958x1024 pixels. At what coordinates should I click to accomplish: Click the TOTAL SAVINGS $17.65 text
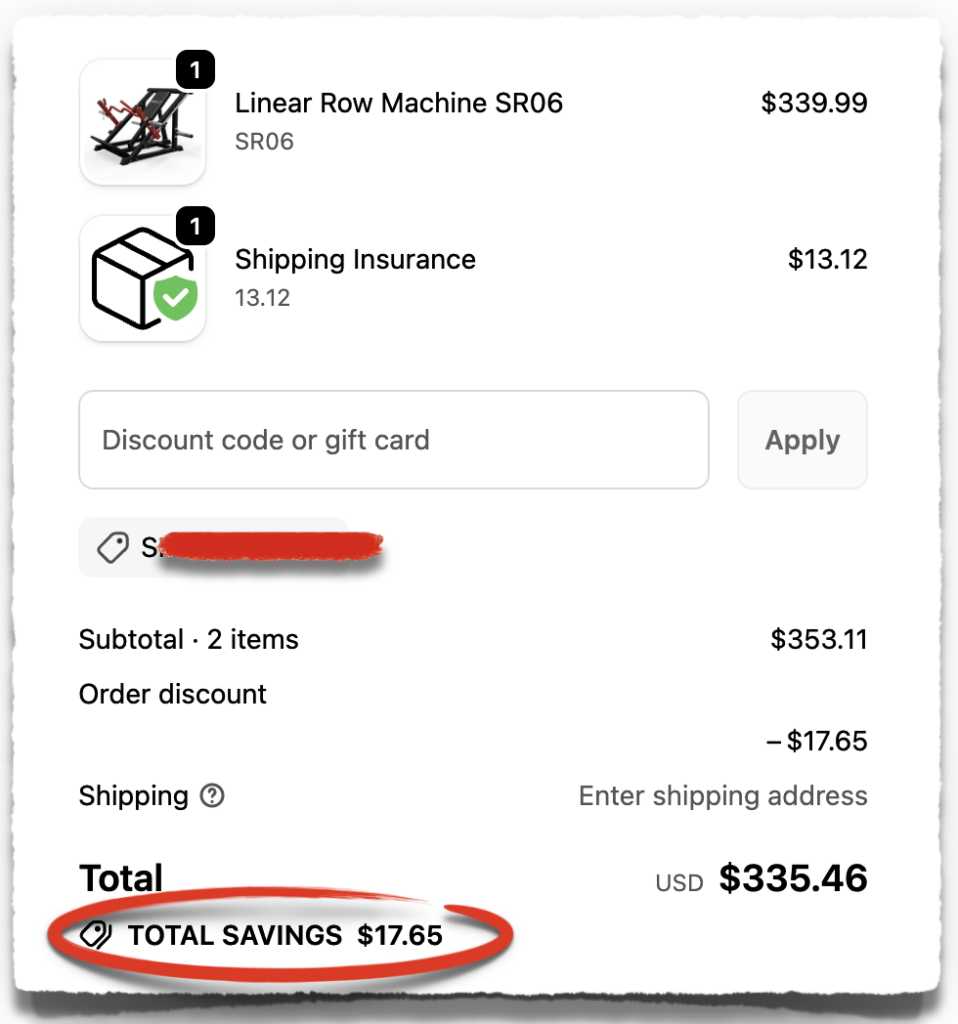[x=285, y=935]
